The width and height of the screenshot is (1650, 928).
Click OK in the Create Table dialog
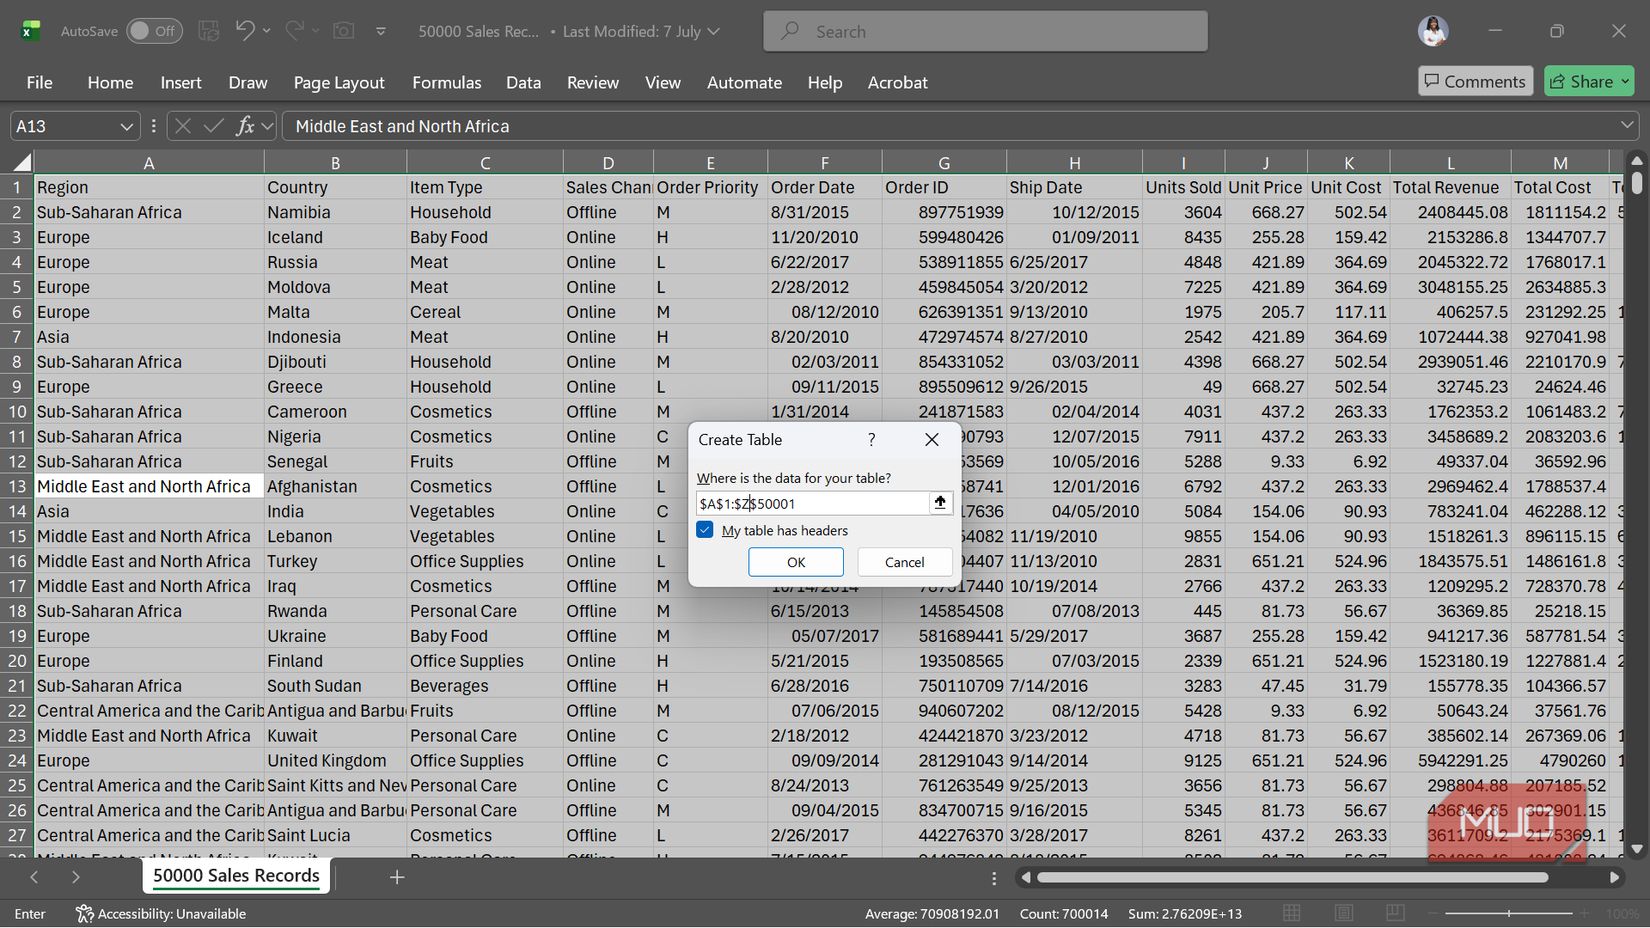point(795,562)
